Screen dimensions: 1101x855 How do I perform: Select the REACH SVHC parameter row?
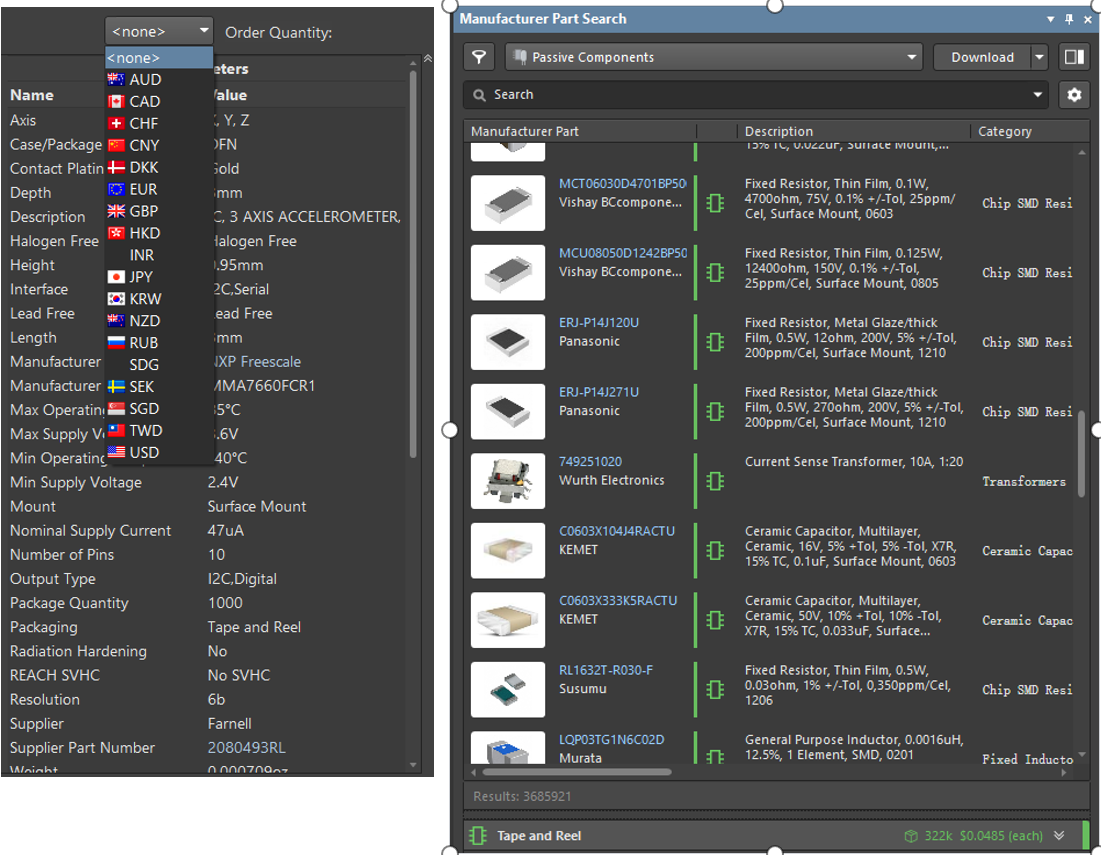[x=206, y=675]
